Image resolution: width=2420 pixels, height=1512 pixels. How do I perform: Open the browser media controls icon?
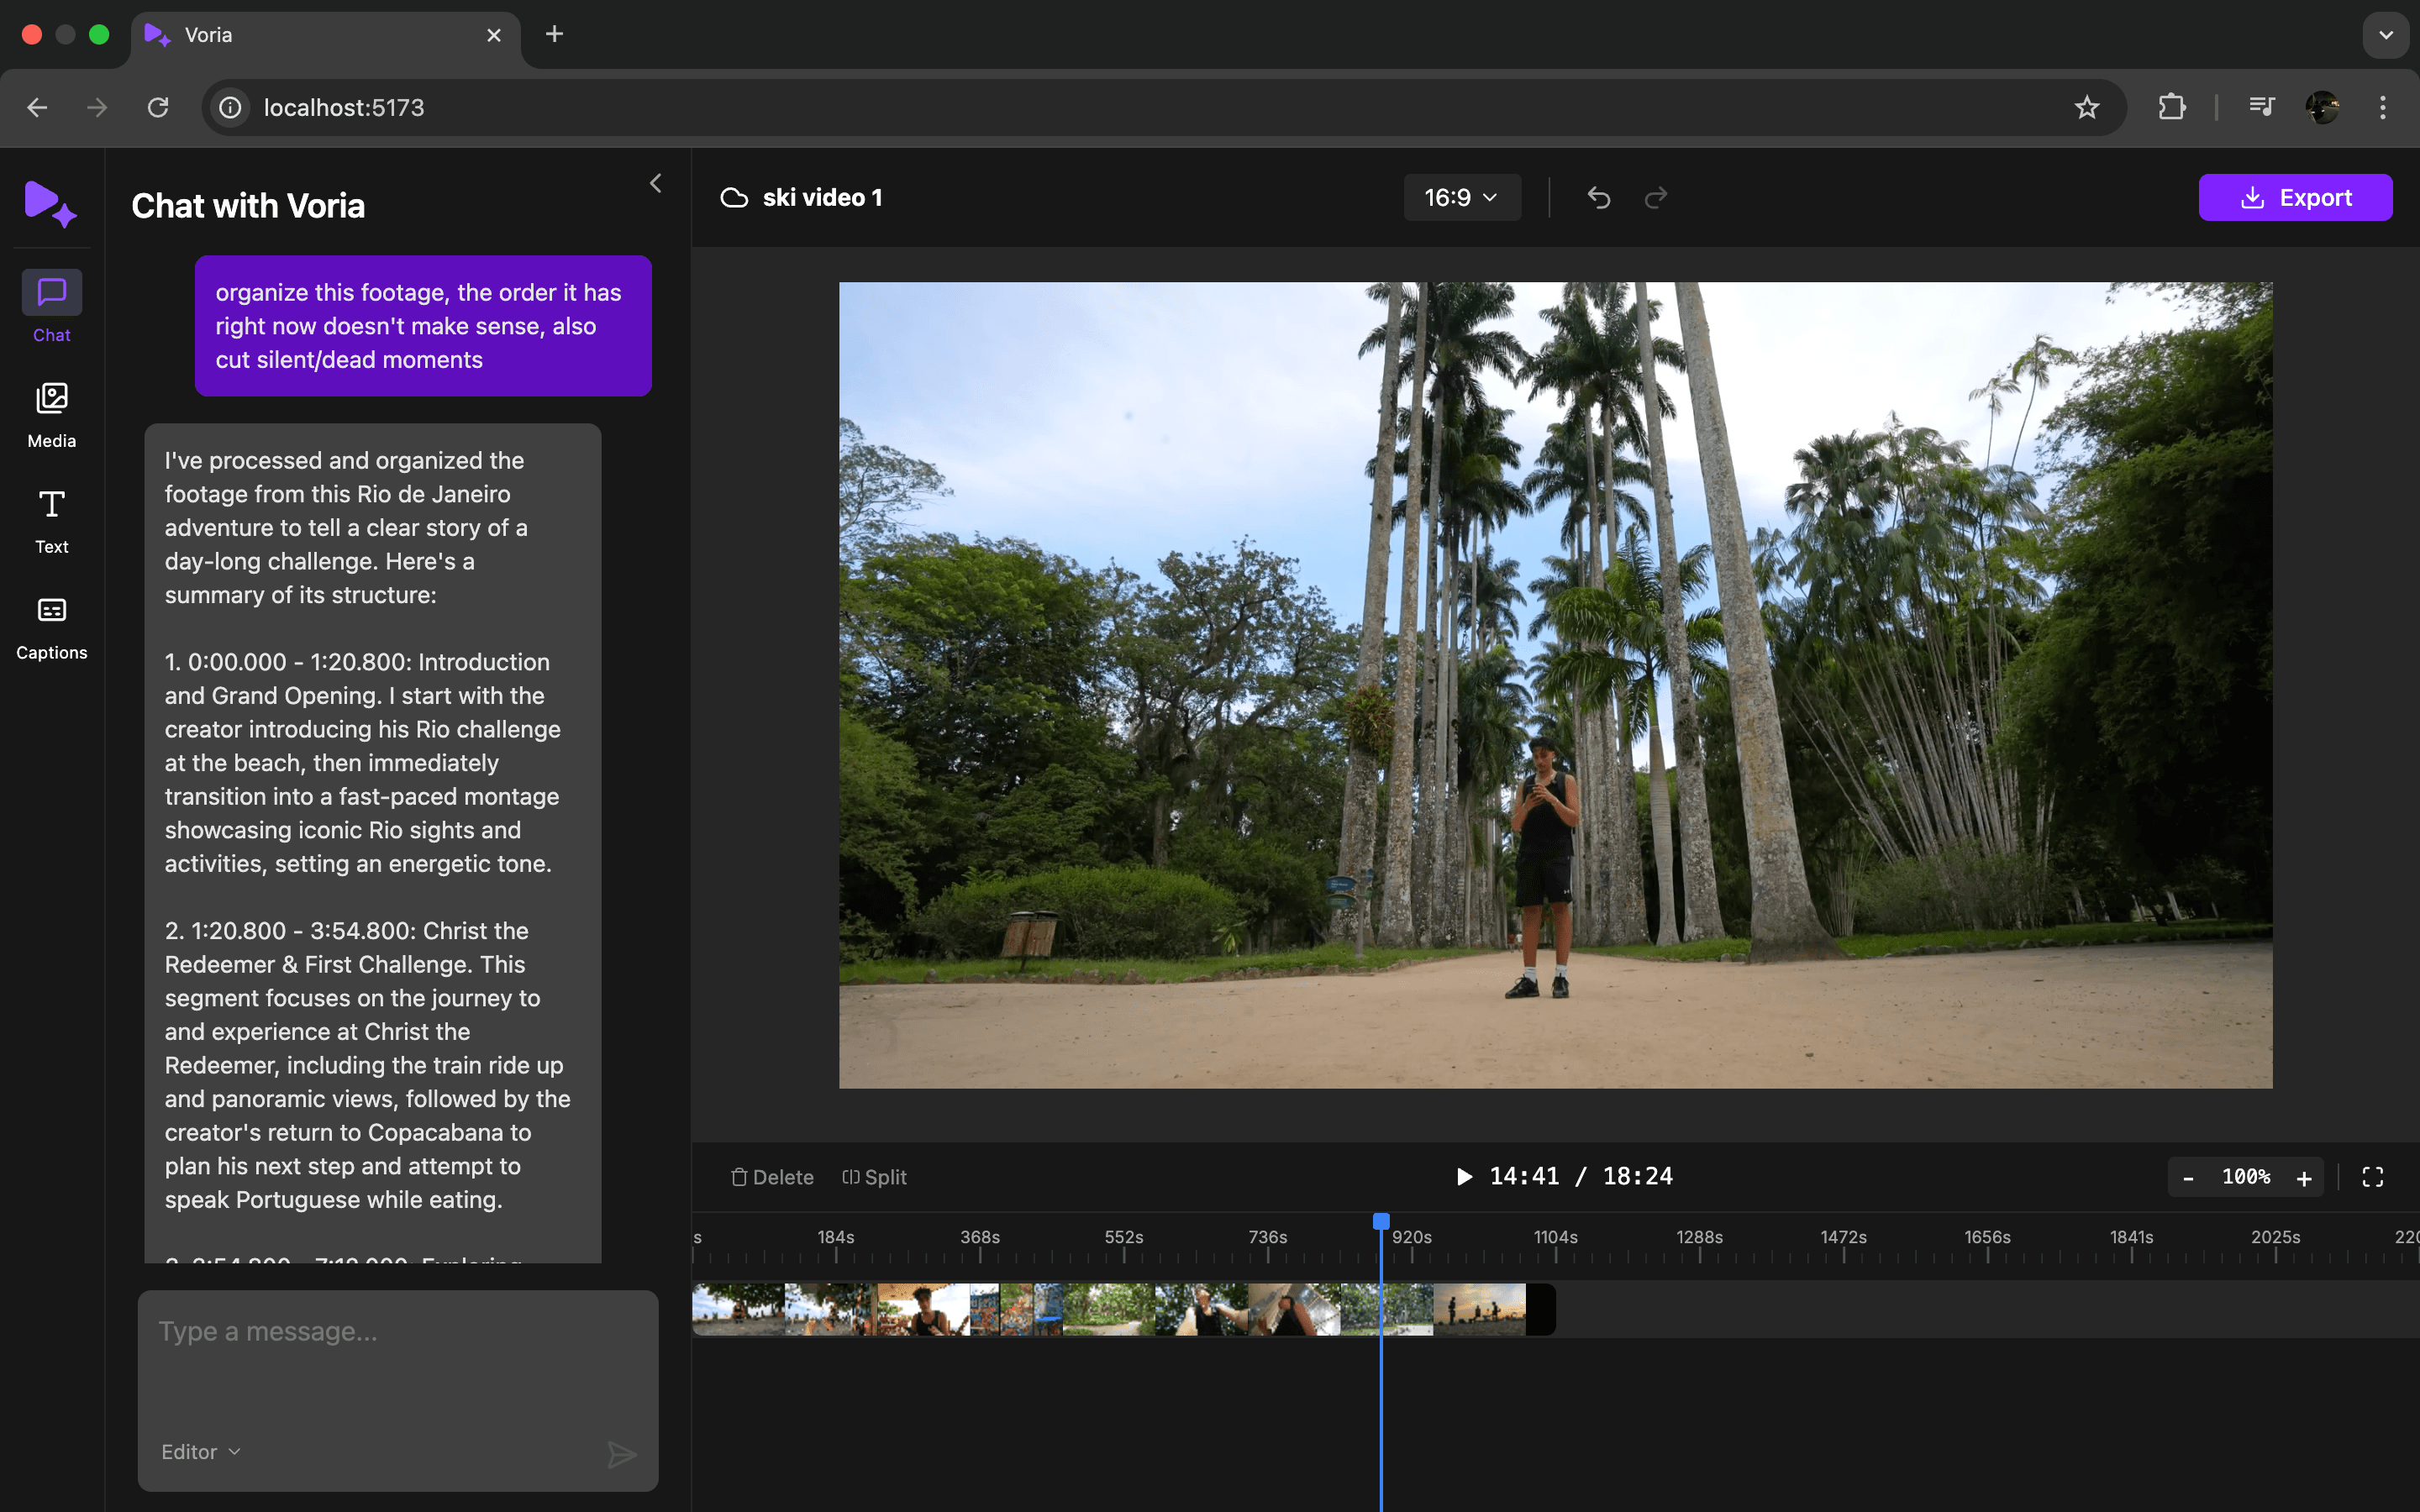pos(2261,106)
